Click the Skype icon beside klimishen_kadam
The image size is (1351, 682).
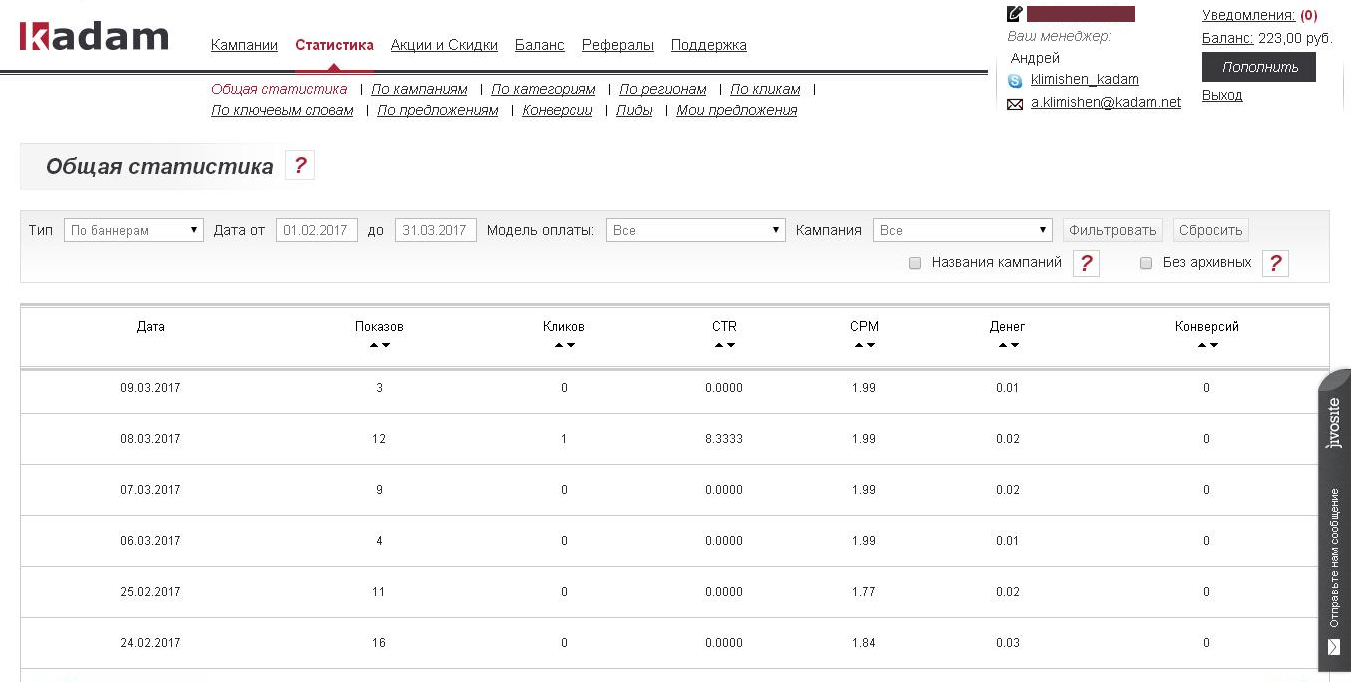tap(1015, 81)
